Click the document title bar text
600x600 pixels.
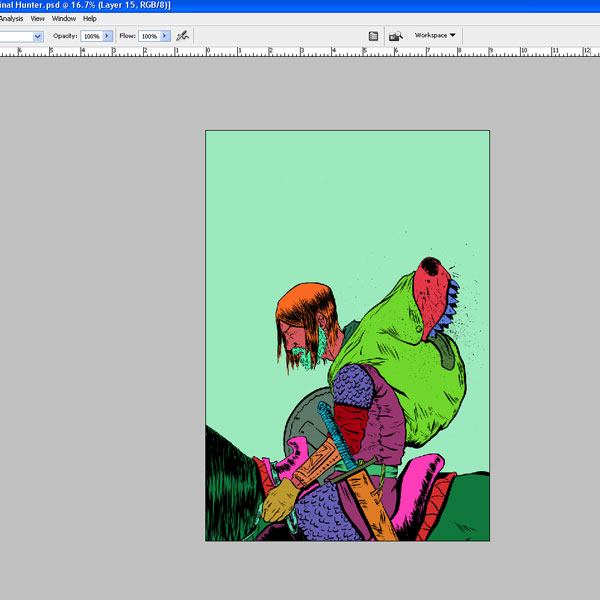pyautogui.click(x=85, y=5)
